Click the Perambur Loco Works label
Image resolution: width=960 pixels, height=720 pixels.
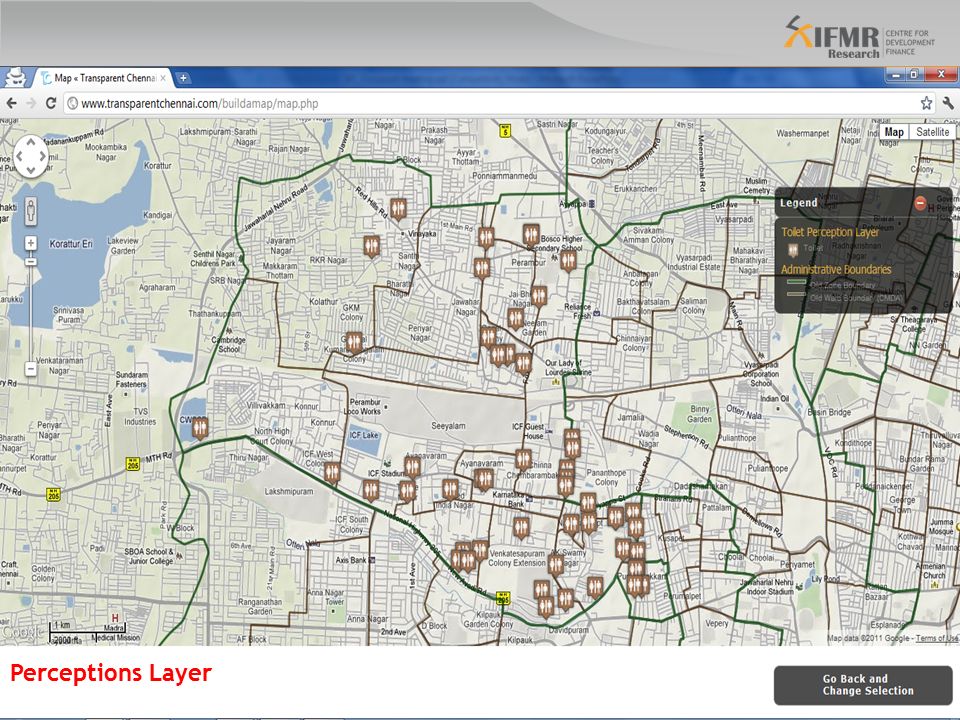[366, 407]
